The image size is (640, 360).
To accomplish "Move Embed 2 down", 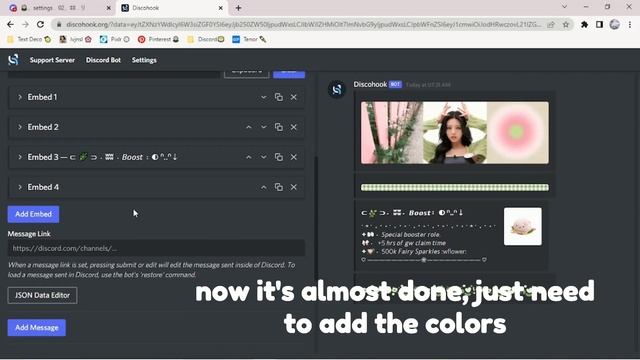I will pyautogui.click(x=264, y=127).
